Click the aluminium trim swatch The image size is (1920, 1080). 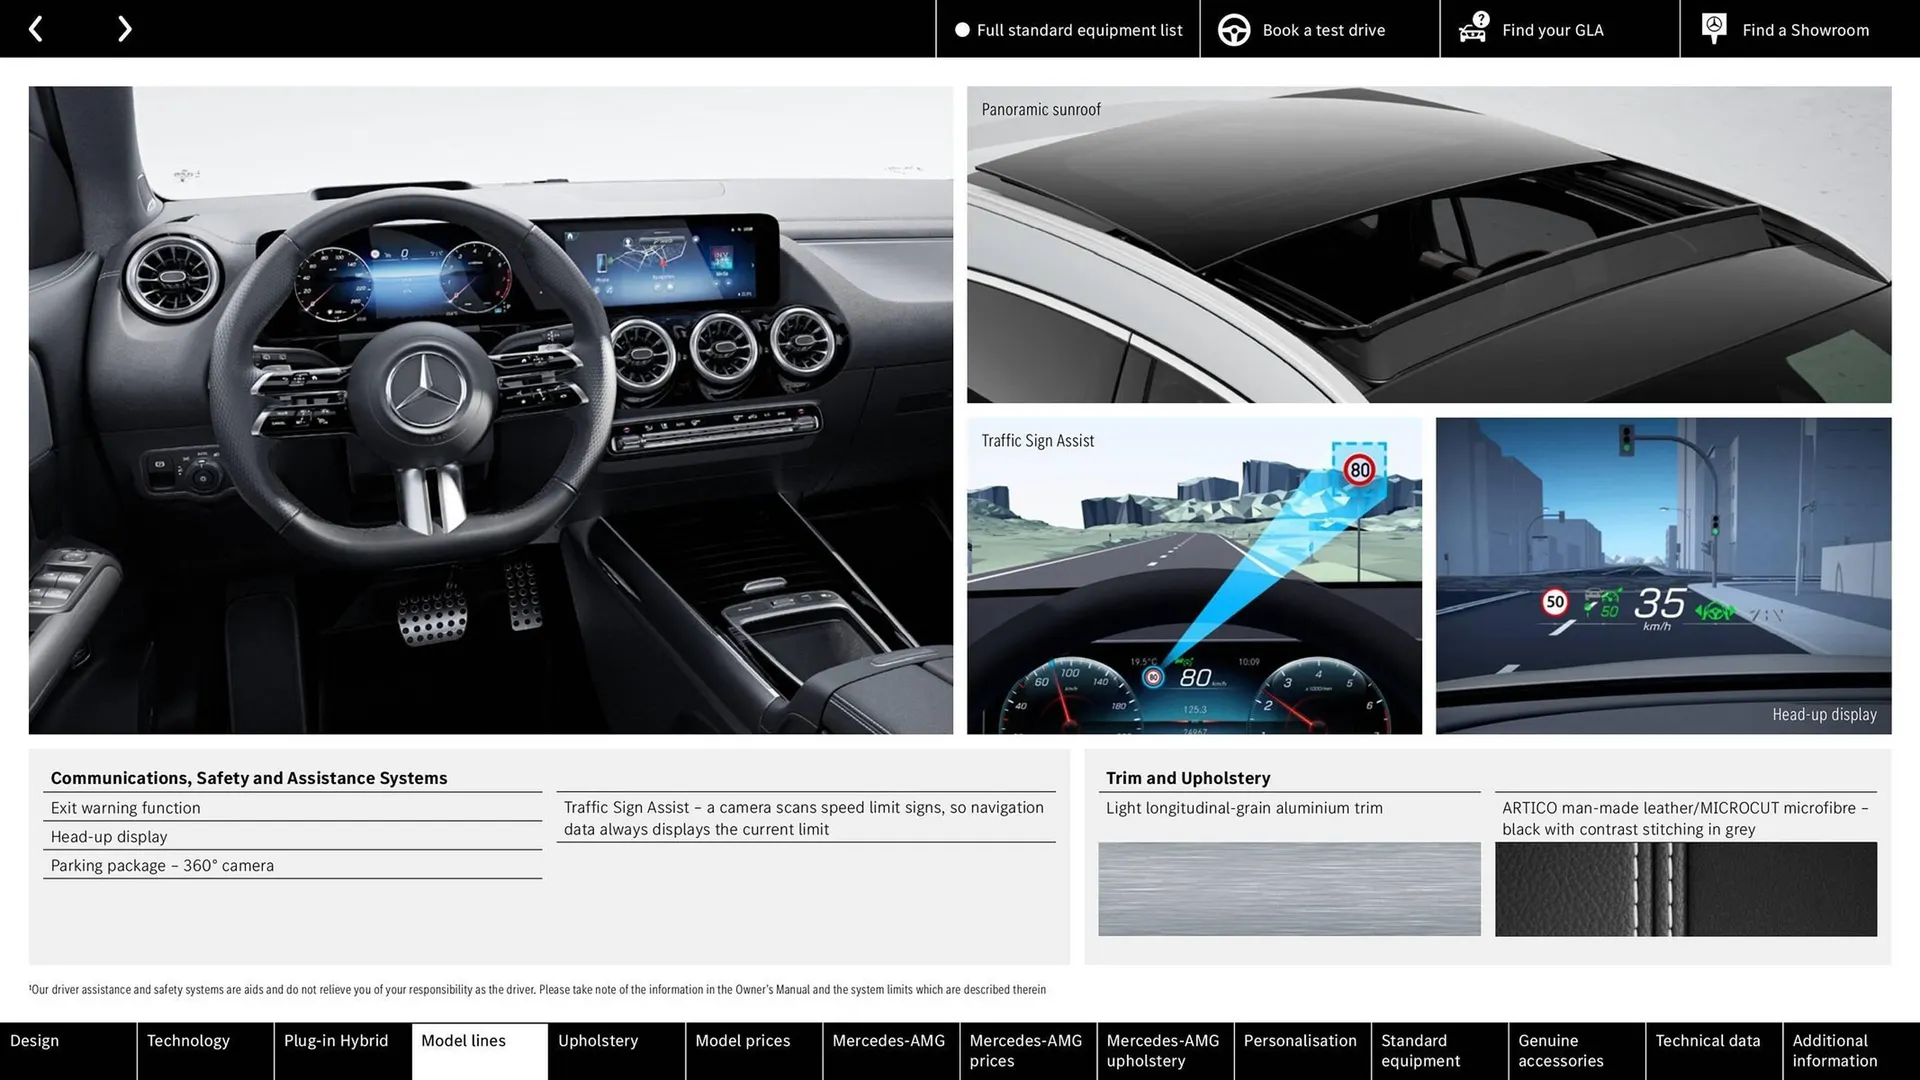click(1289, 888)
